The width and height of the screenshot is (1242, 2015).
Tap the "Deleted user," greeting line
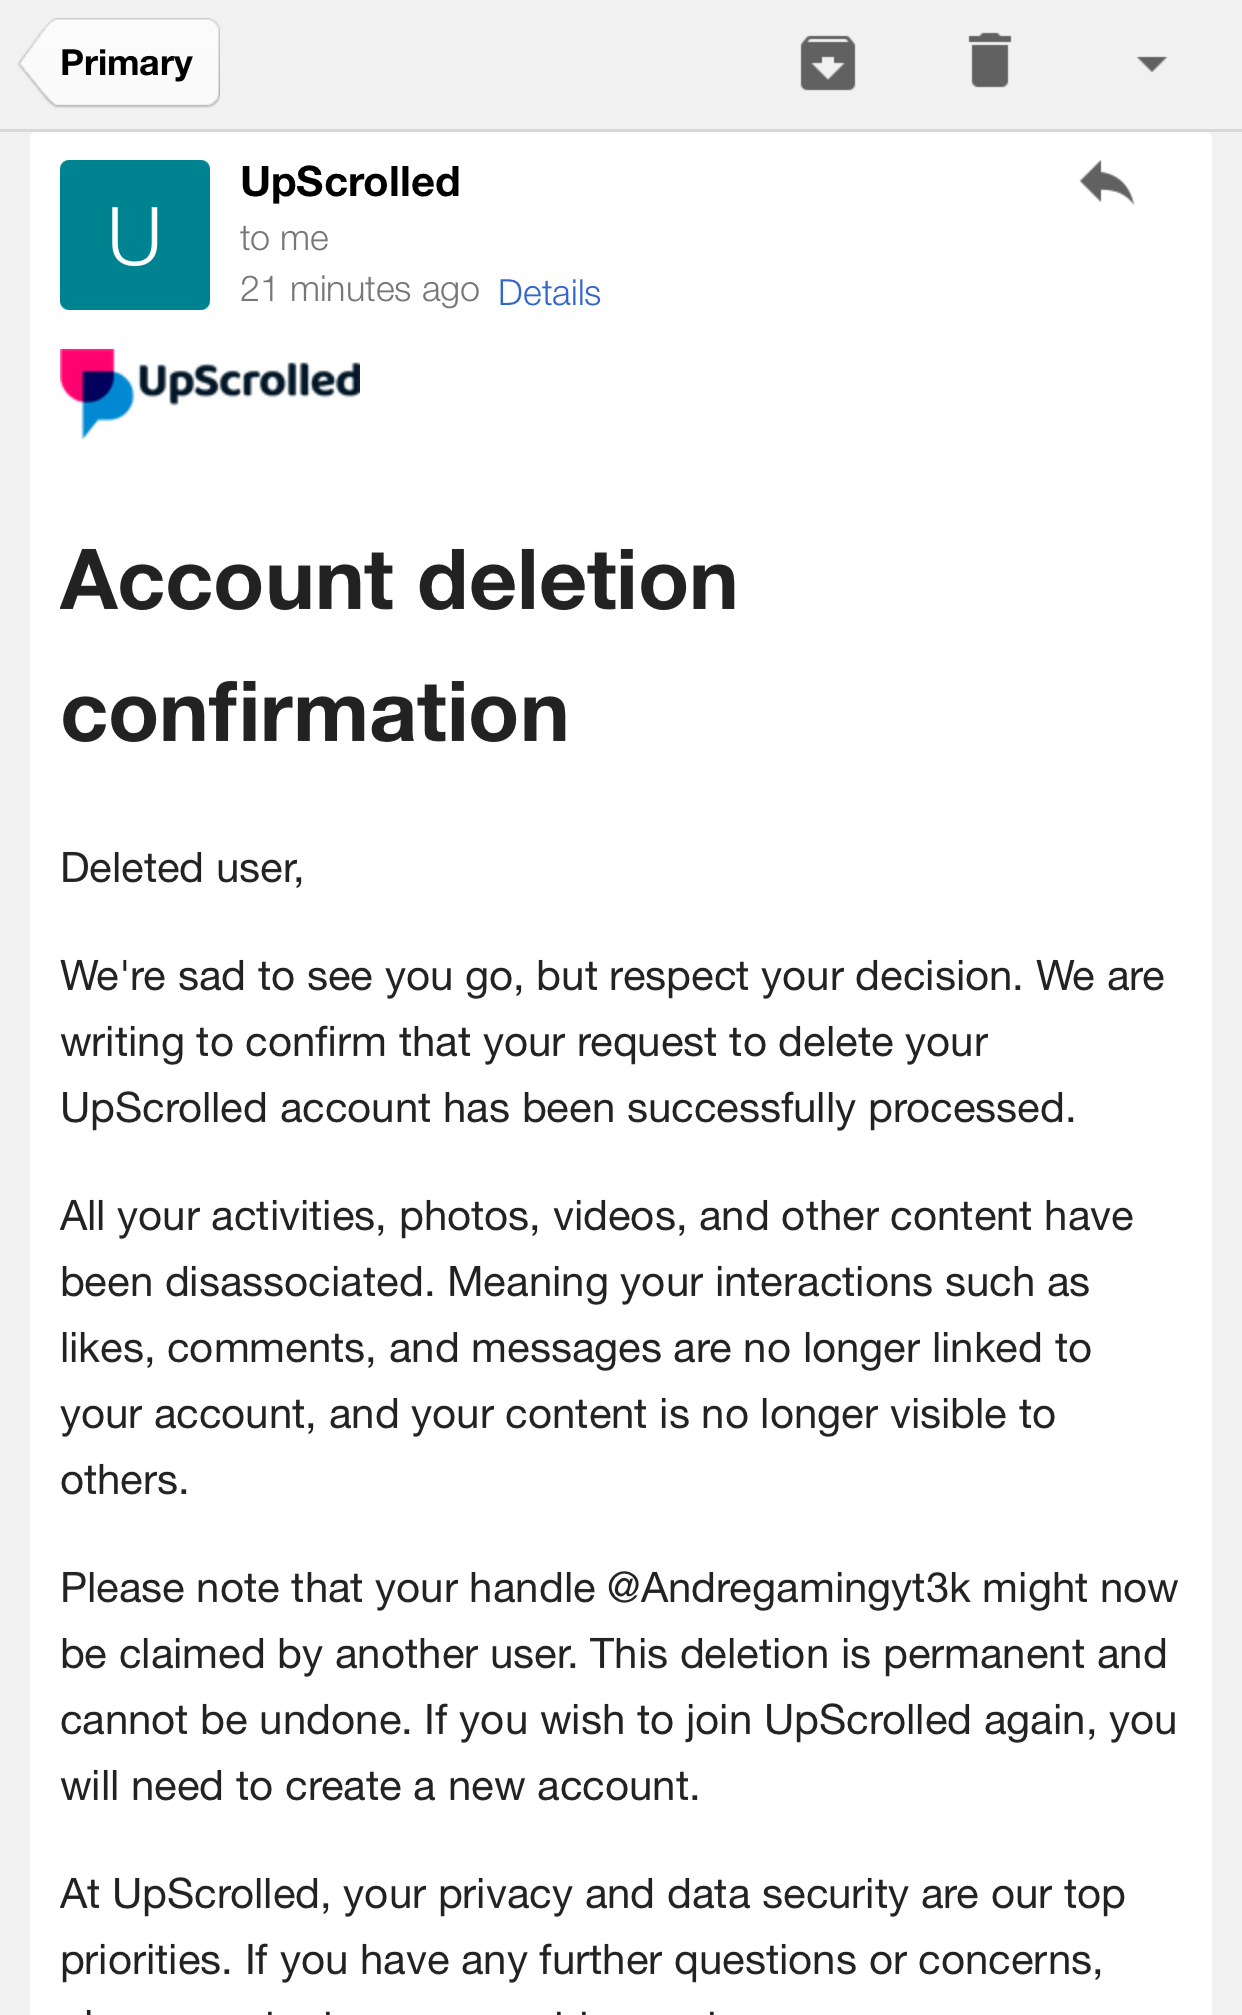pos(182,868)
